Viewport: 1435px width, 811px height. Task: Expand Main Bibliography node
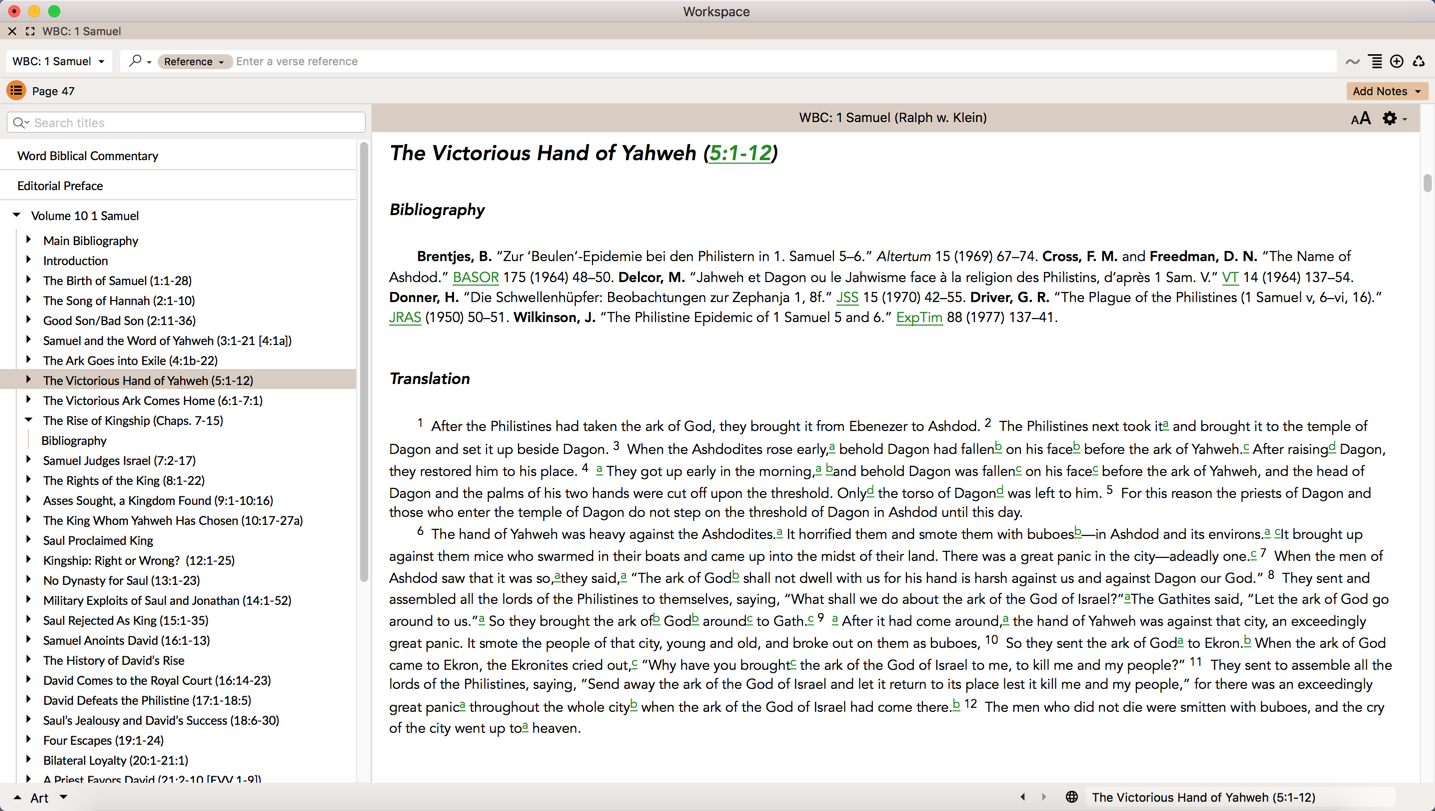point(29,240)
